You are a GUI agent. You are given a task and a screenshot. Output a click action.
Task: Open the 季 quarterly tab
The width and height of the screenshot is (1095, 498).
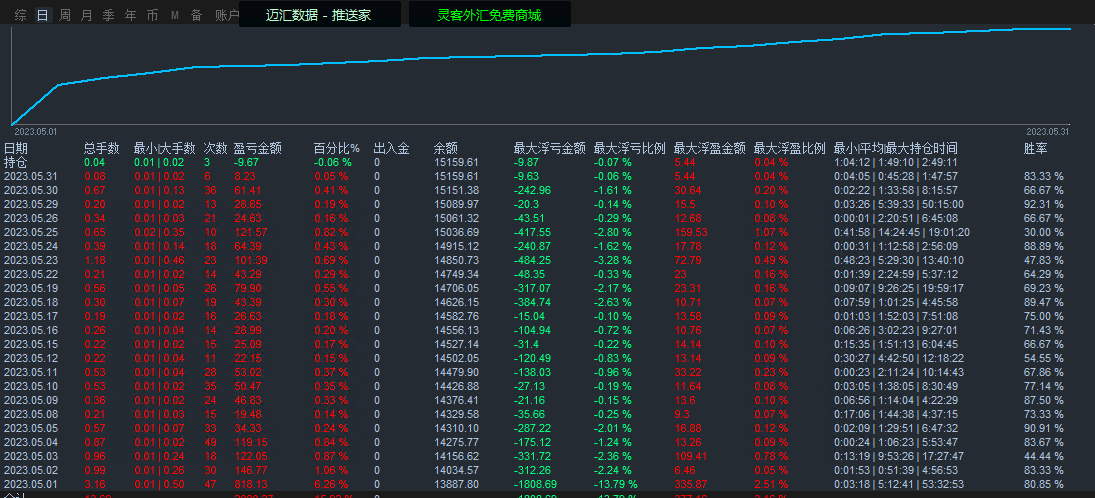pyautogui.click(x=108, y=15)
